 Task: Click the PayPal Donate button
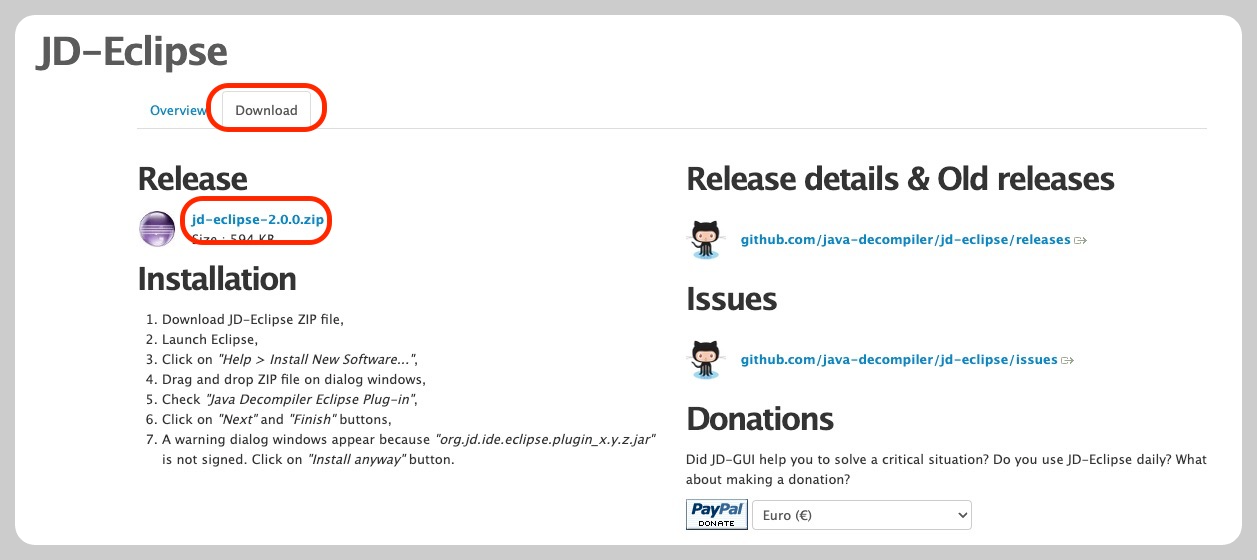[717, 515]
